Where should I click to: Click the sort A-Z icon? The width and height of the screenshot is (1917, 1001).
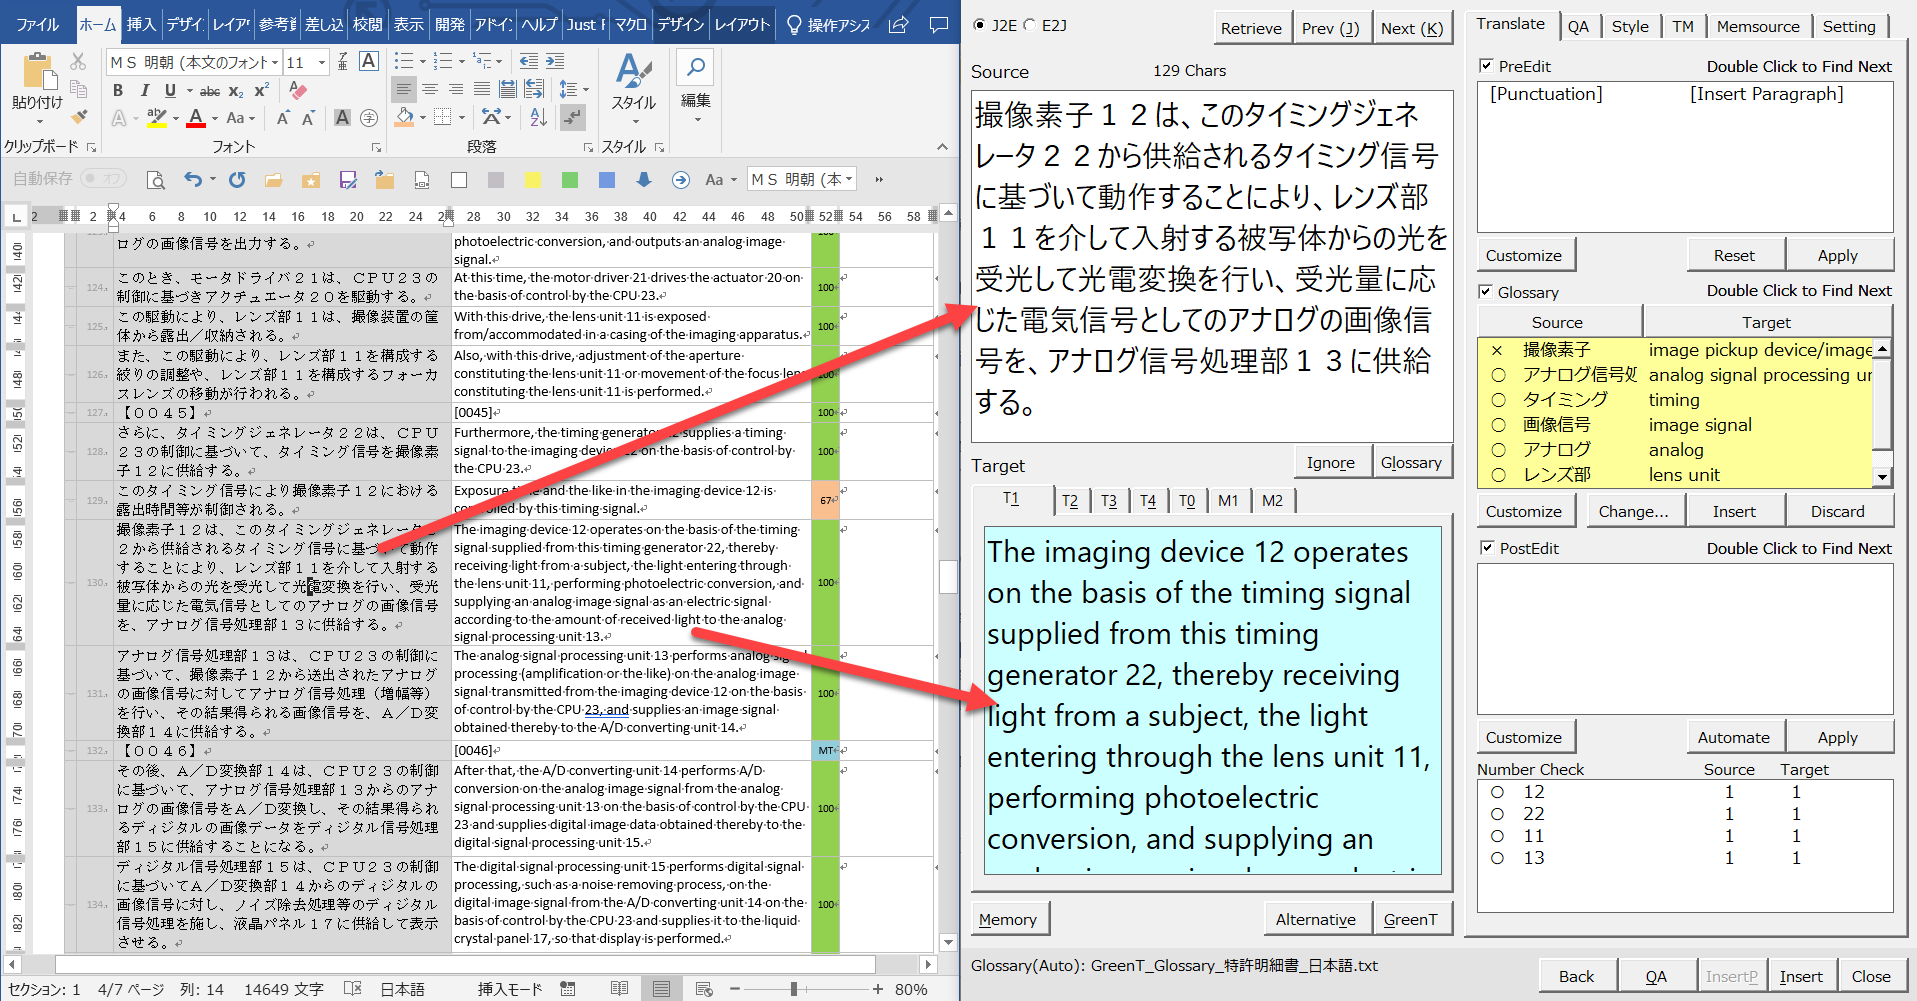pos(538,118)
